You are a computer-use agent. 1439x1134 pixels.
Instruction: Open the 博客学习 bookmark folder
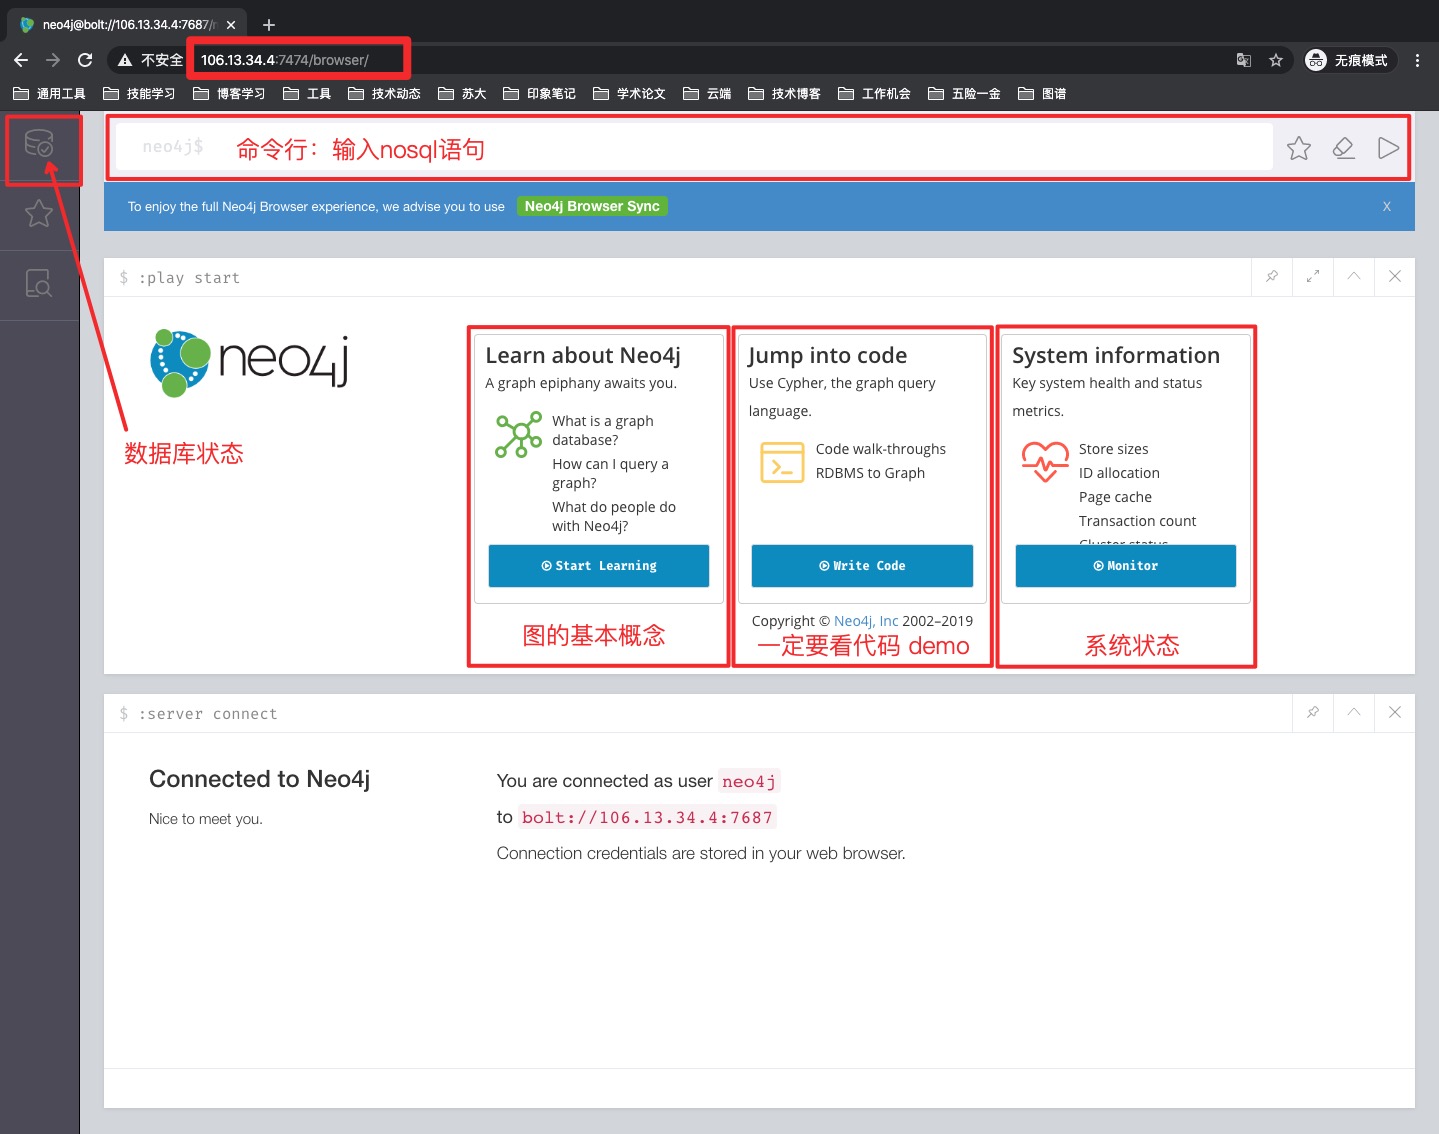(229, 94)
